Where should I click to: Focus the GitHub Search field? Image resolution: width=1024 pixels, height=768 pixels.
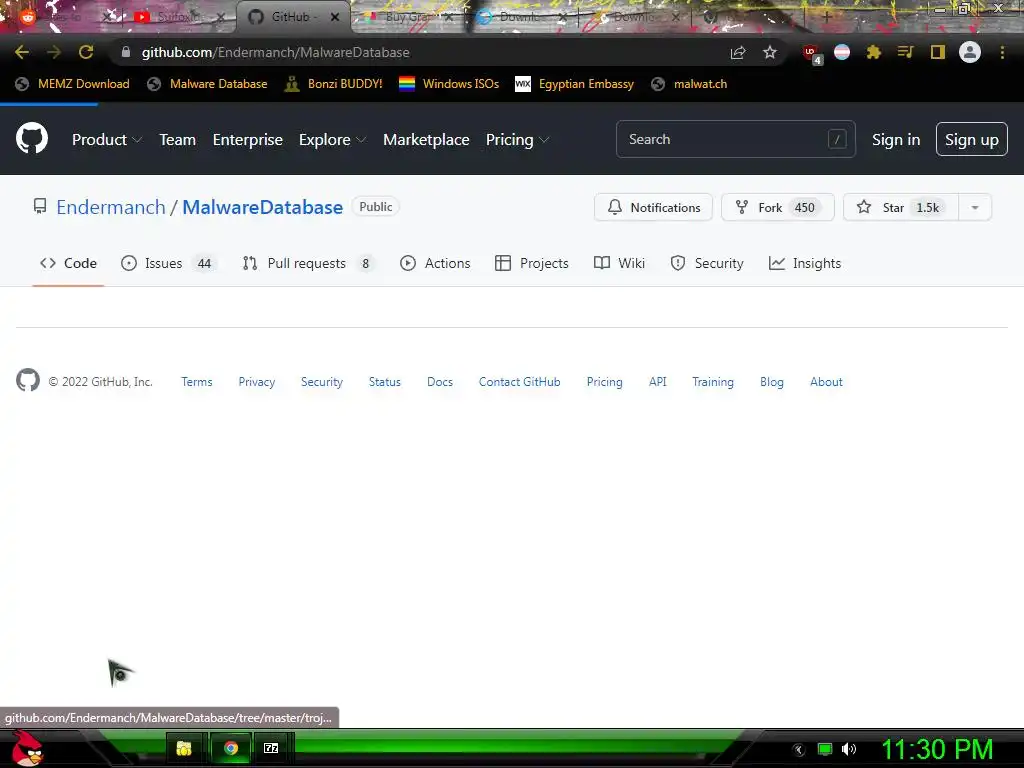click(735, 139)
